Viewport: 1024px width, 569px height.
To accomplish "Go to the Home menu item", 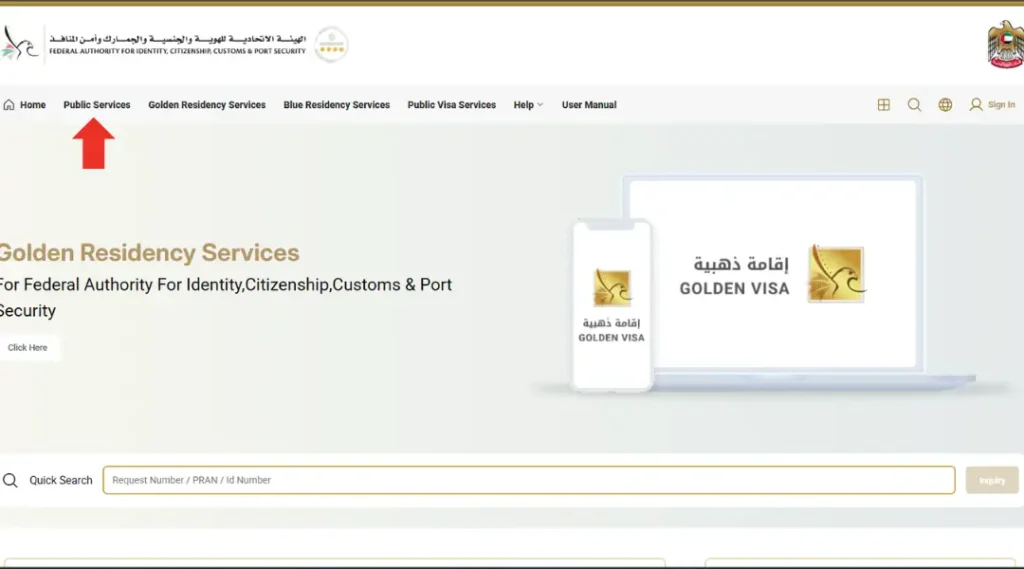I will click(33, 105).
